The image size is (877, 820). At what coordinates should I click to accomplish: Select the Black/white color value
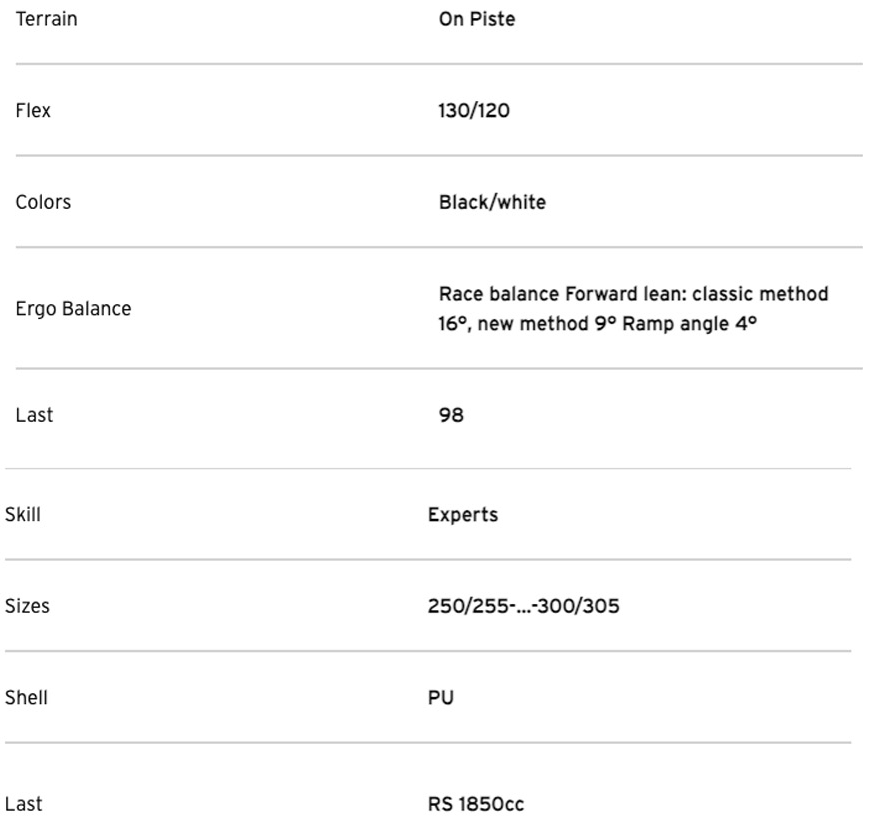(x=492, y=202)
